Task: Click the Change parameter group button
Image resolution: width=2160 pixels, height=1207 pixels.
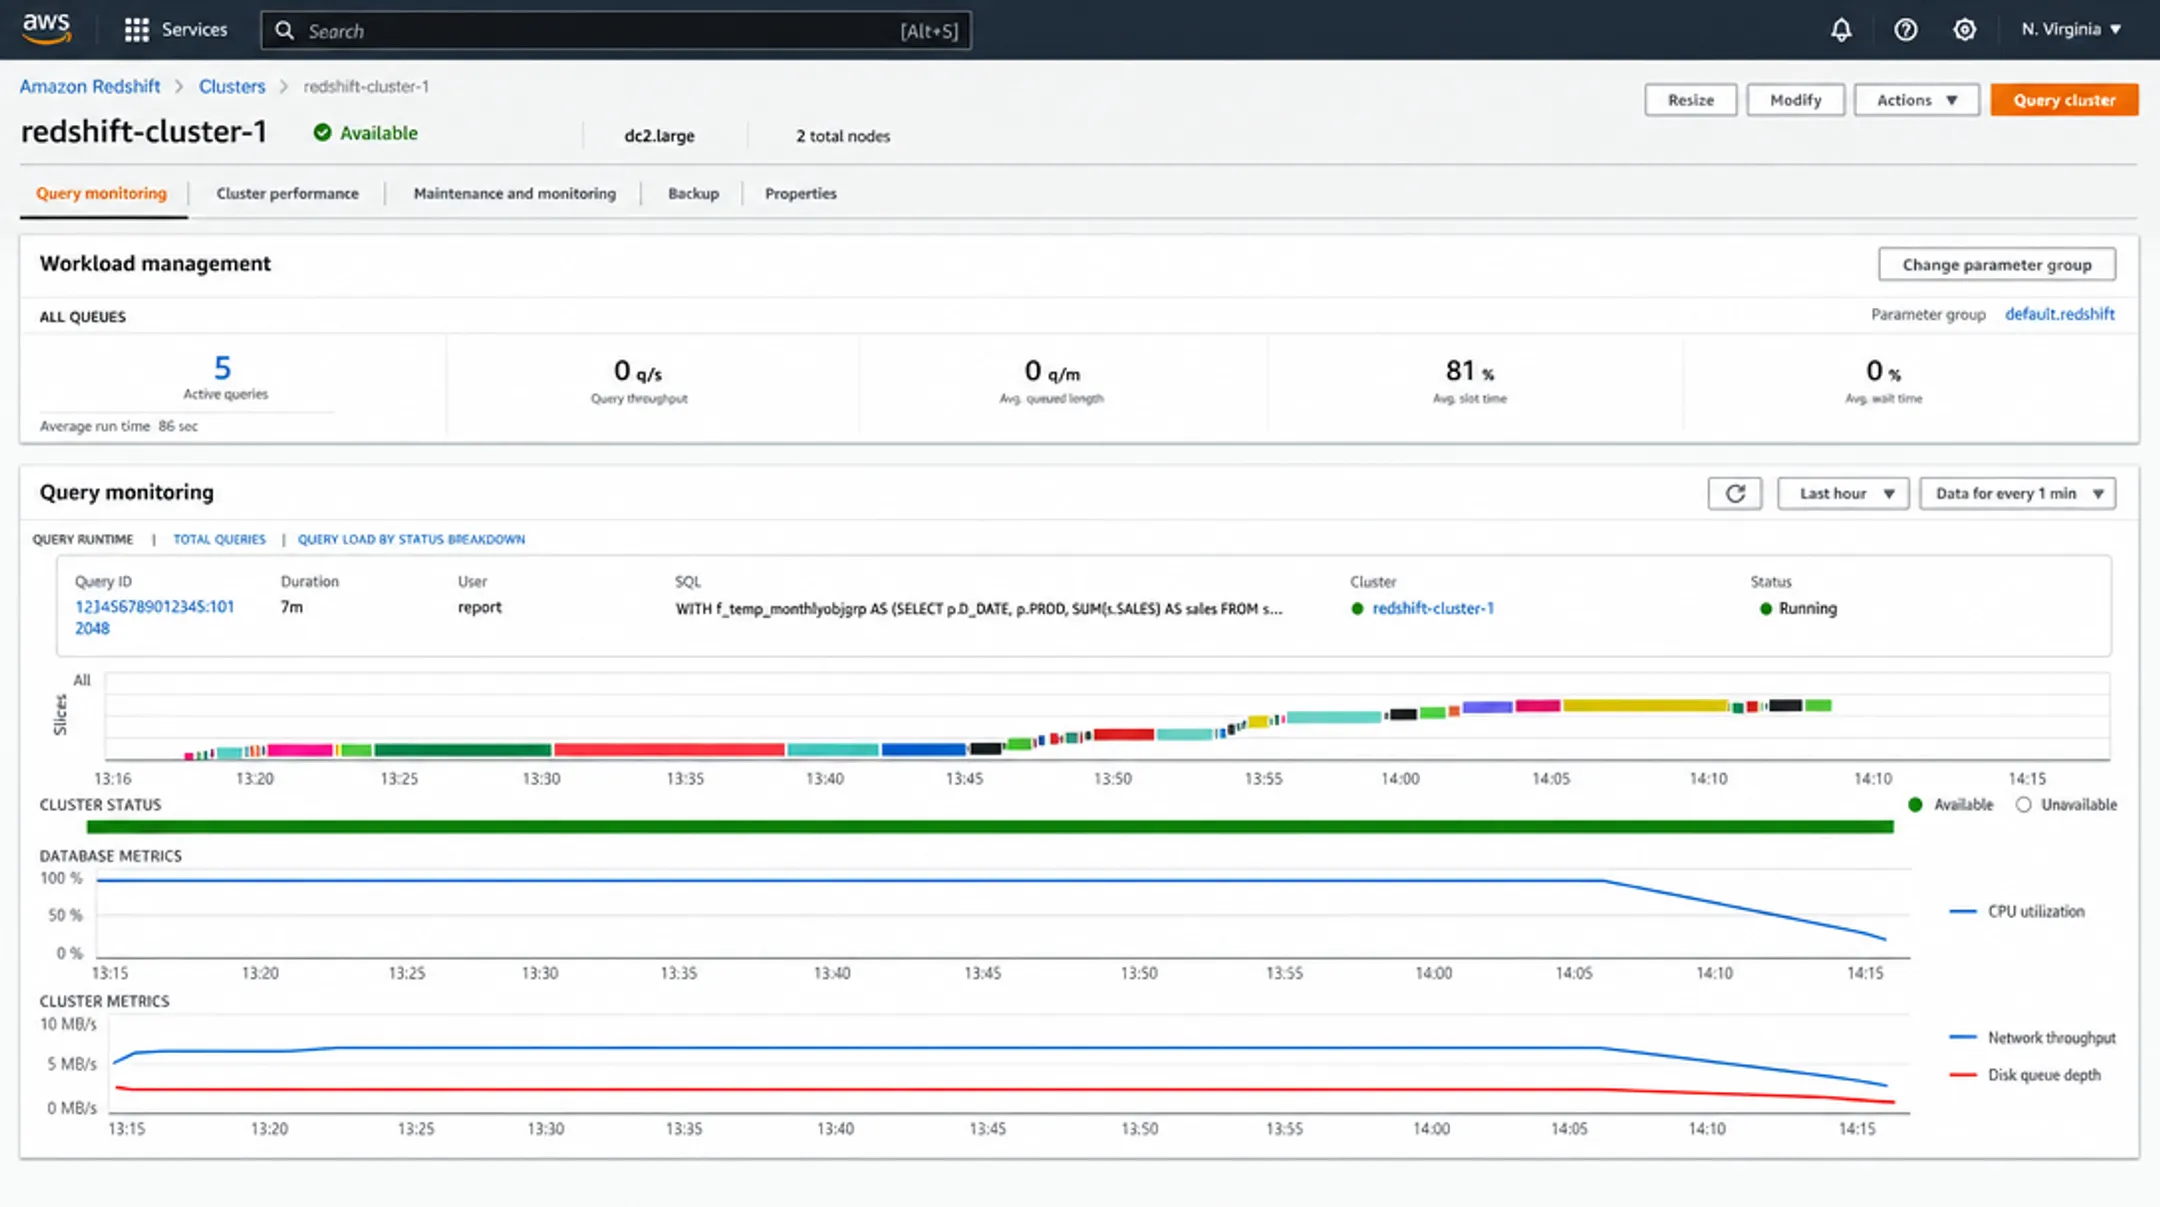Action: [x=1997, y=265]
